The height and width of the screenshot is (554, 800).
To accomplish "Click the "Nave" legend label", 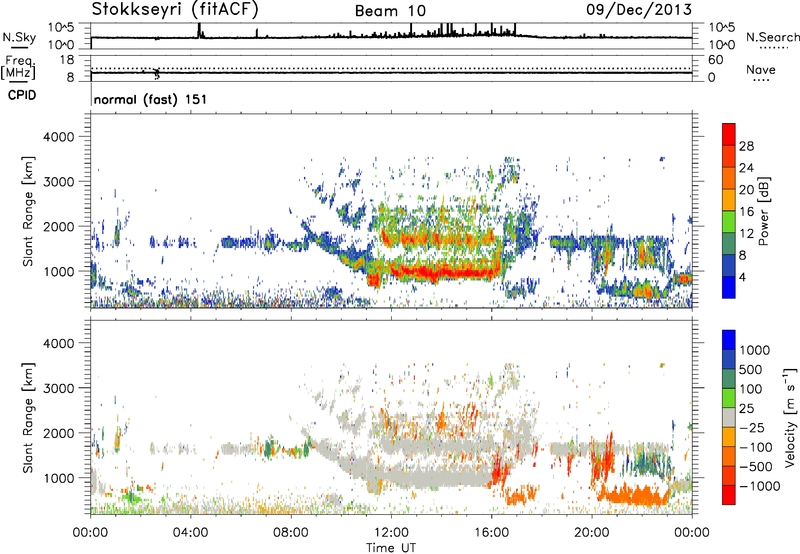I will point(761,70).
